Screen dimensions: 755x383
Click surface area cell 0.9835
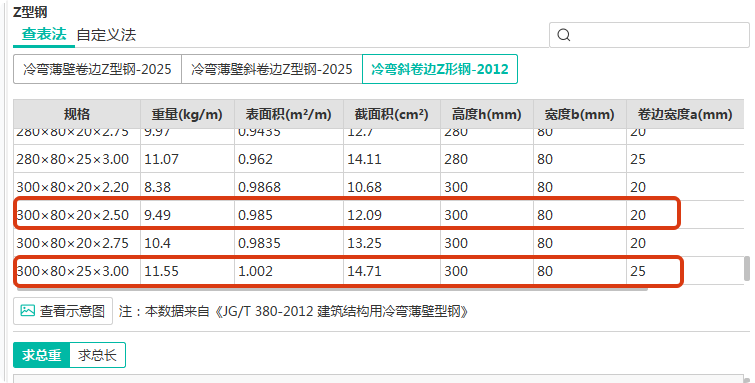[x=289, y=243]
